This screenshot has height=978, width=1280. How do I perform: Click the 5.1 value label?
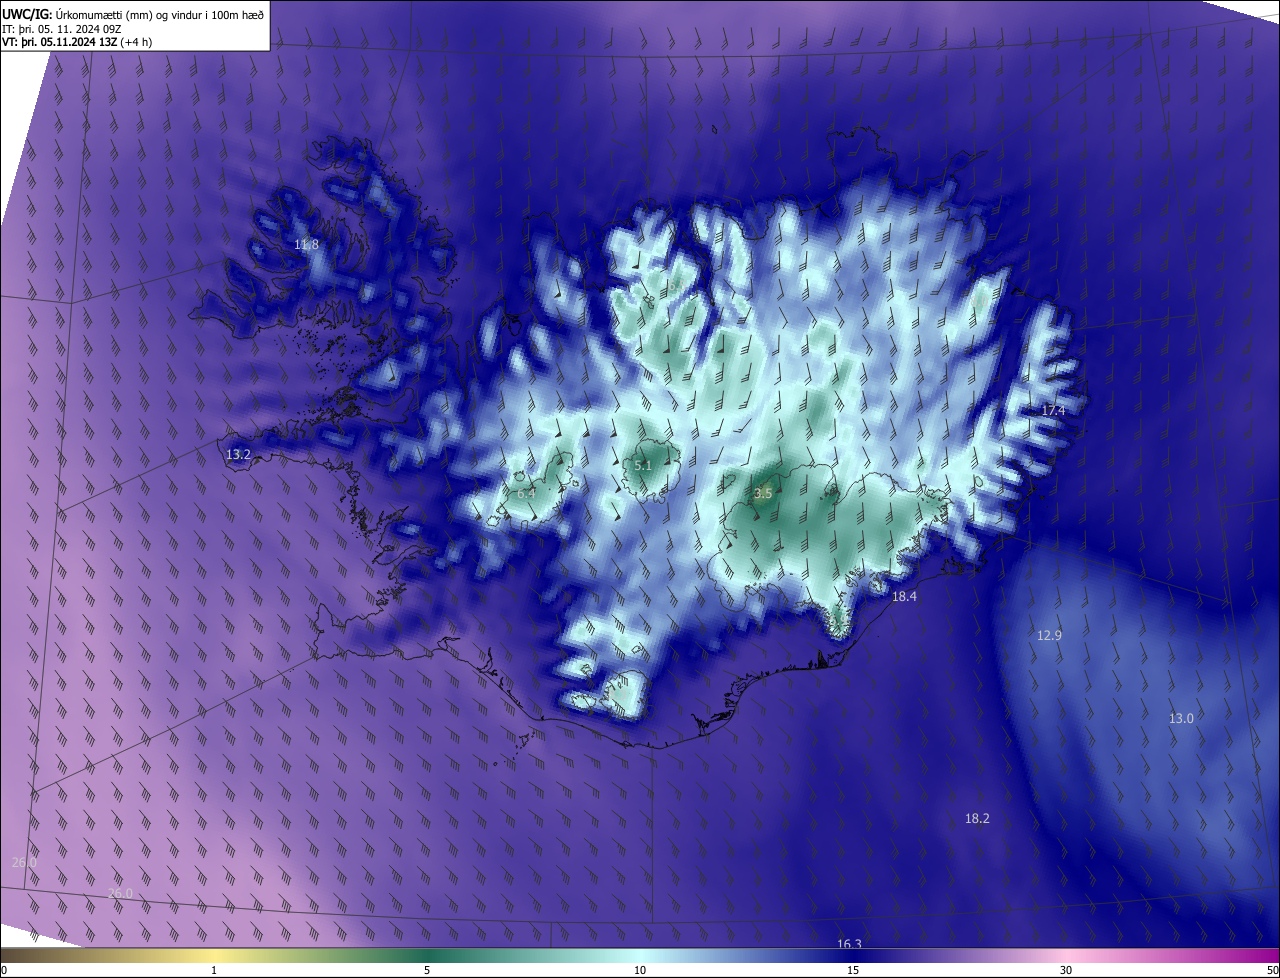[x=643, y=466]
